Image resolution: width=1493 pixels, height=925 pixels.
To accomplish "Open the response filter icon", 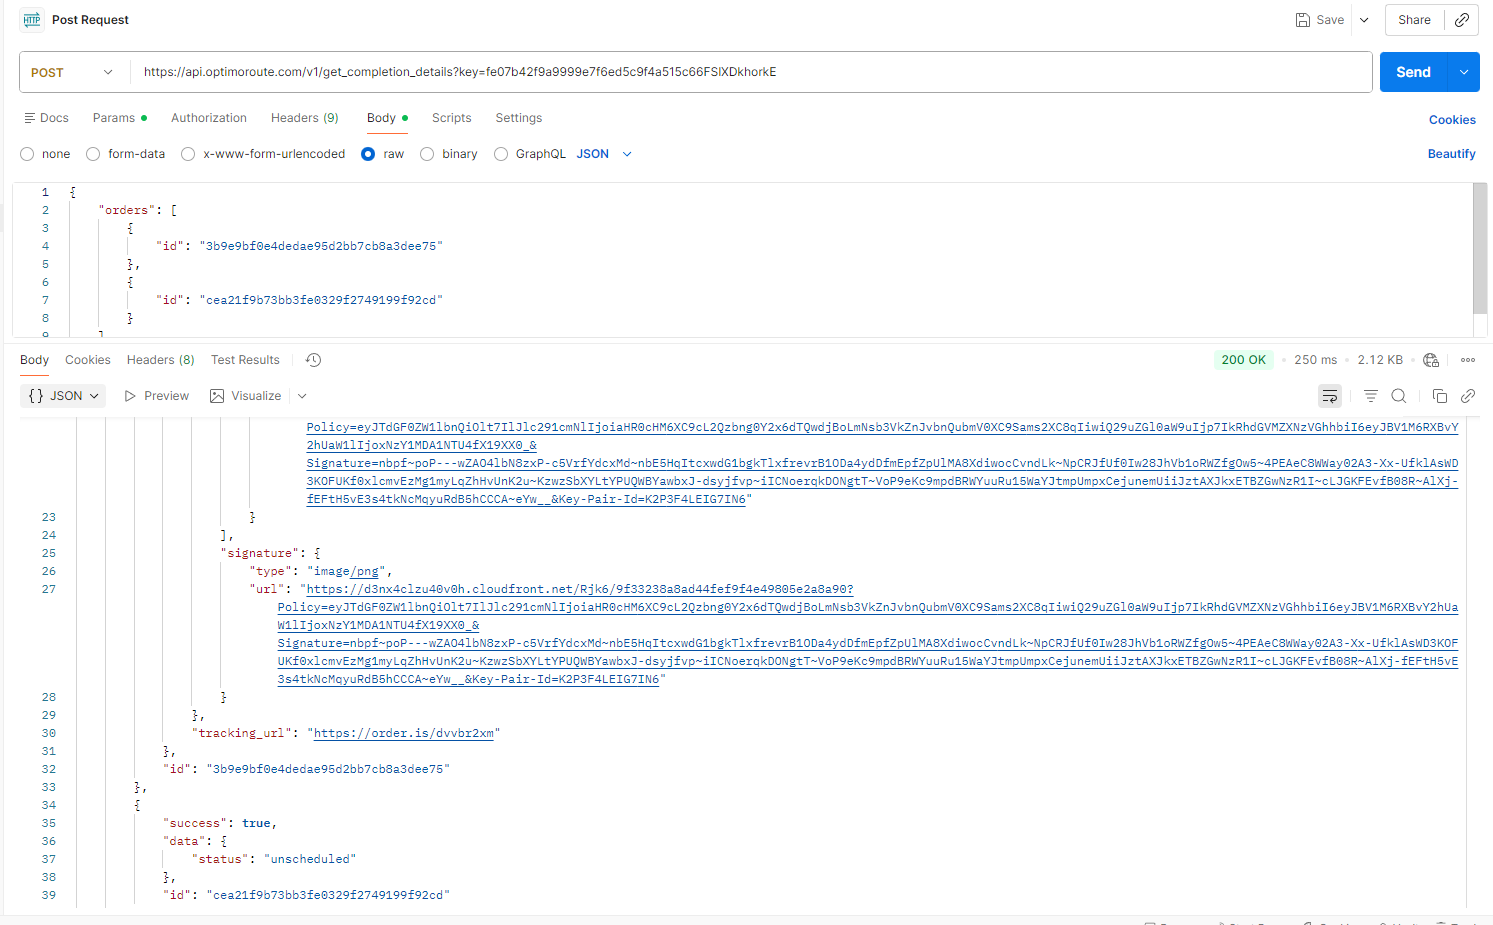I will pos(1370,396).
